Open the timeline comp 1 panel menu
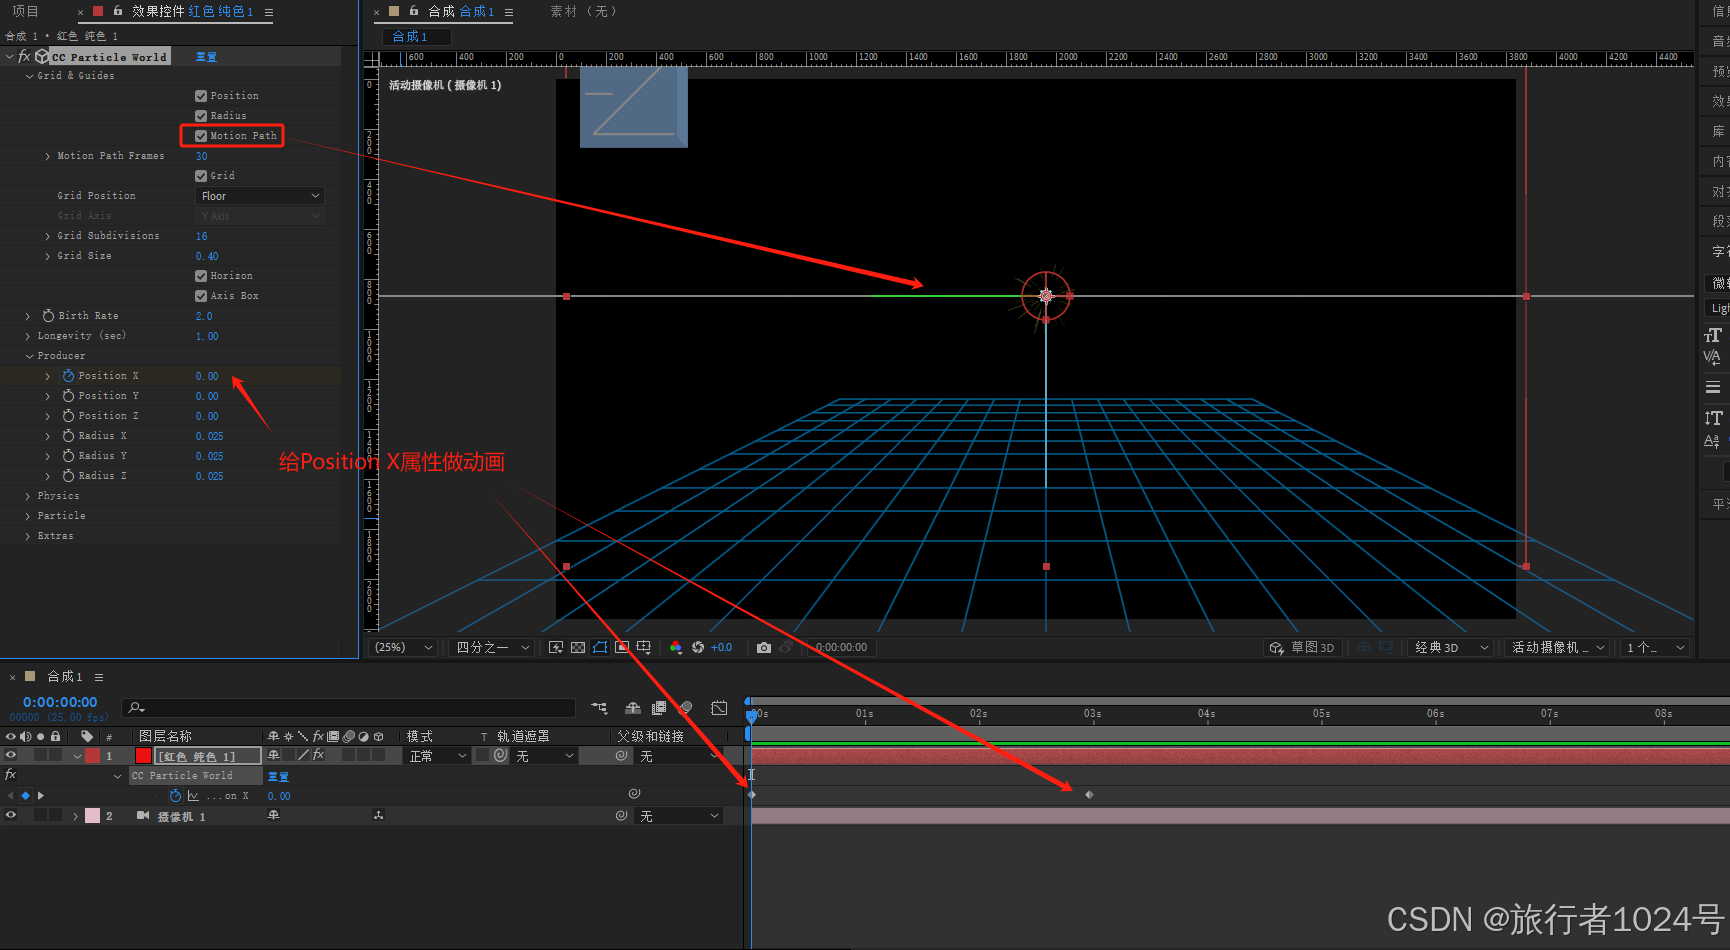Viewport: 1730px width, 950px height. point(99,677)
